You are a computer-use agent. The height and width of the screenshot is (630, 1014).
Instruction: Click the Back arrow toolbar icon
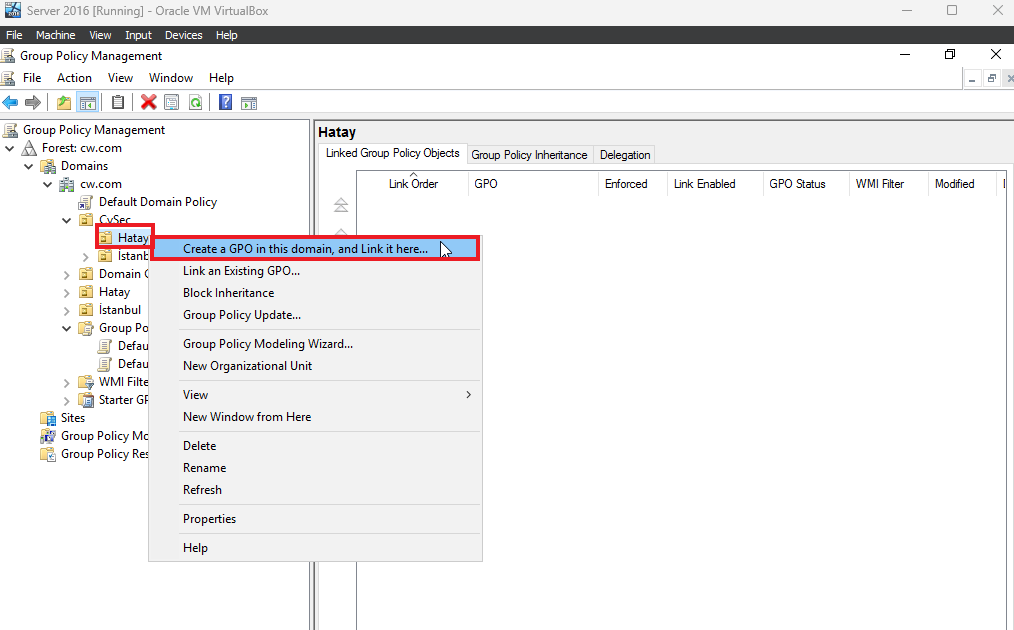tap(10, 102)
